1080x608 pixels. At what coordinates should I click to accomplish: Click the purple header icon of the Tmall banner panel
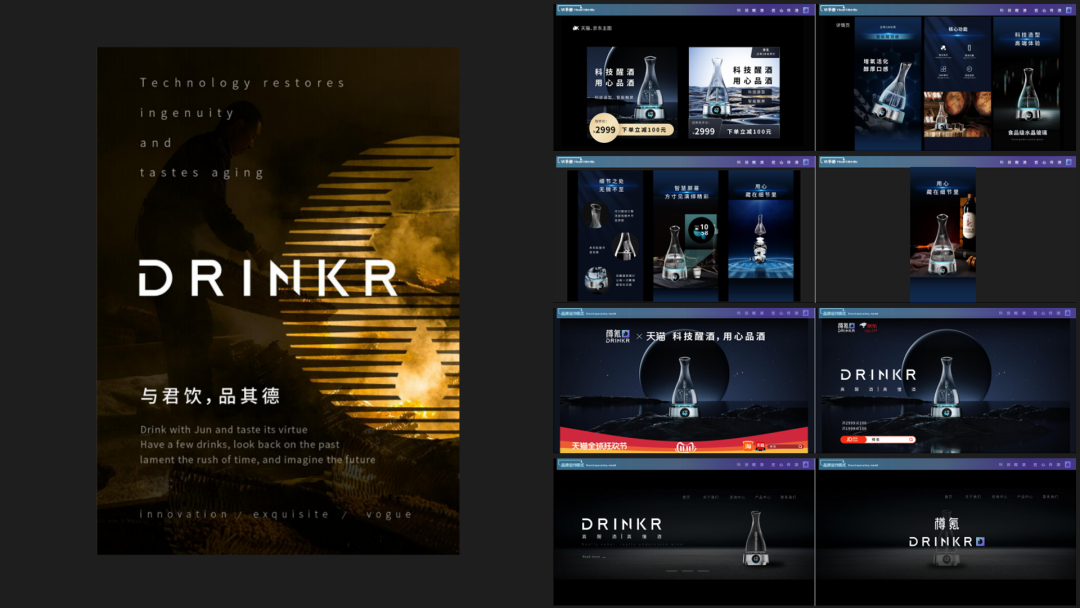coord(806,313)
